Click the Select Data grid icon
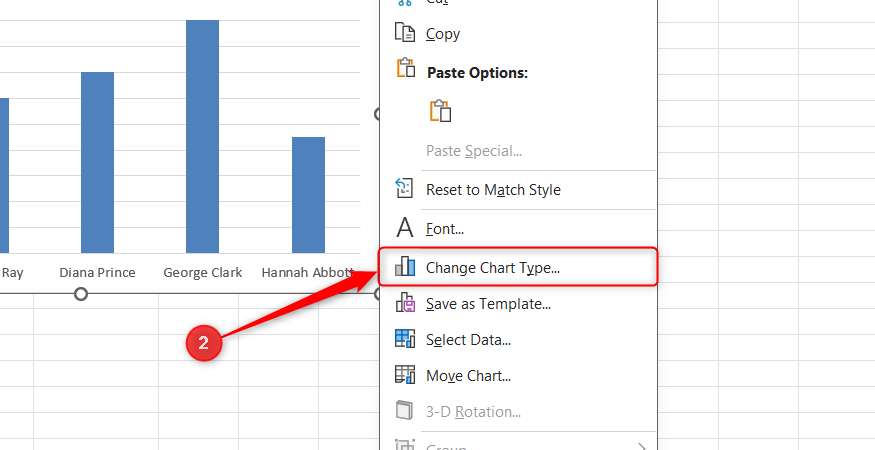 tap(405, 338)
